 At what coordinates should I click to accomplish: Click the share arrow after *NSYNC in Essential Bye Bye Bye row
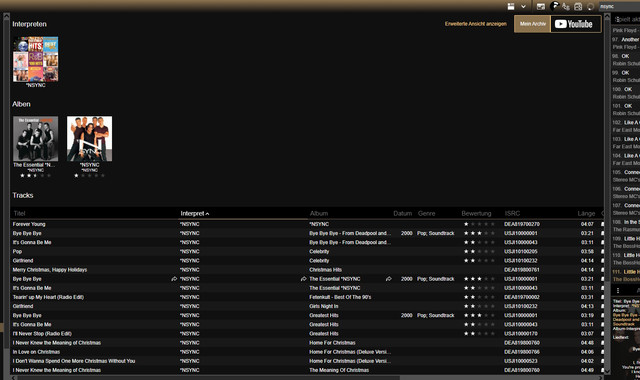pyautogui.click(x=303, y=279)
